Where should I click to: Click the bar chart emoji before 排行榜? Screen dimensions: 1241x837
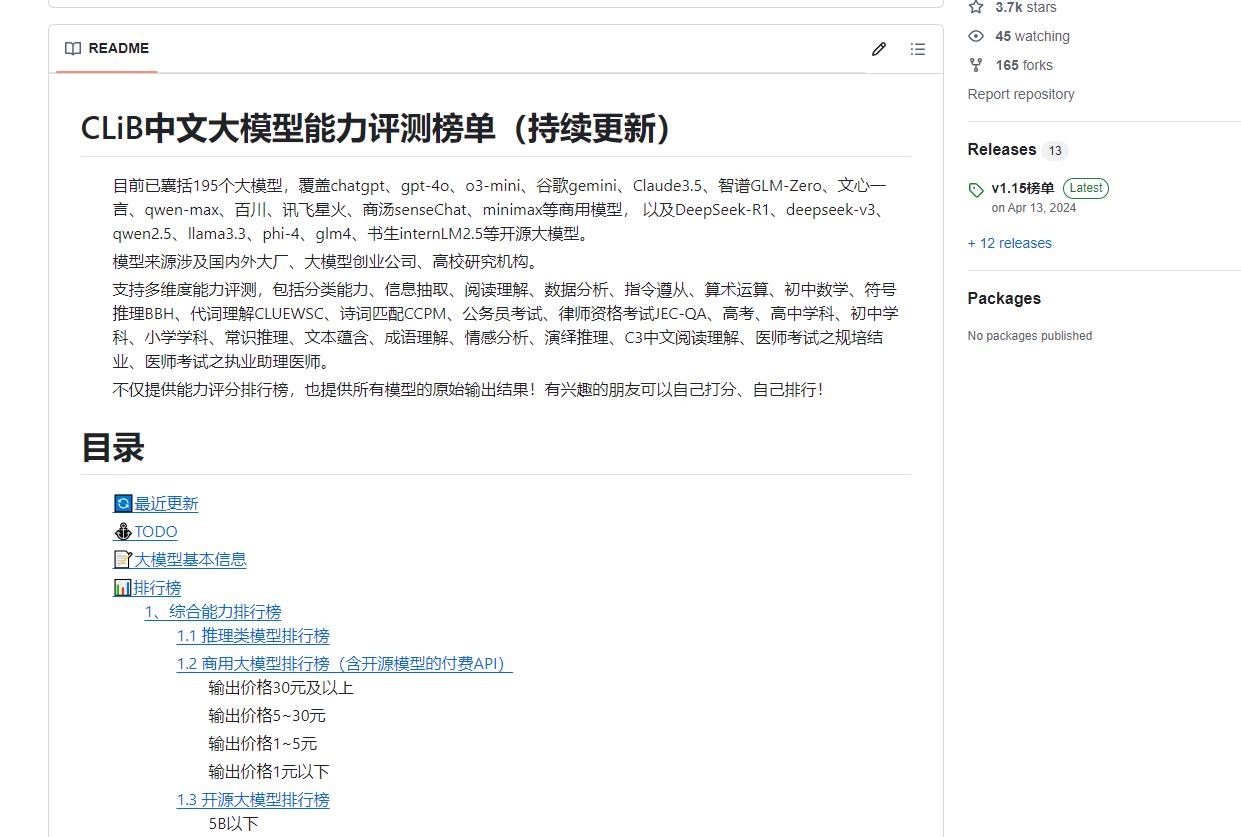[123, 587]
